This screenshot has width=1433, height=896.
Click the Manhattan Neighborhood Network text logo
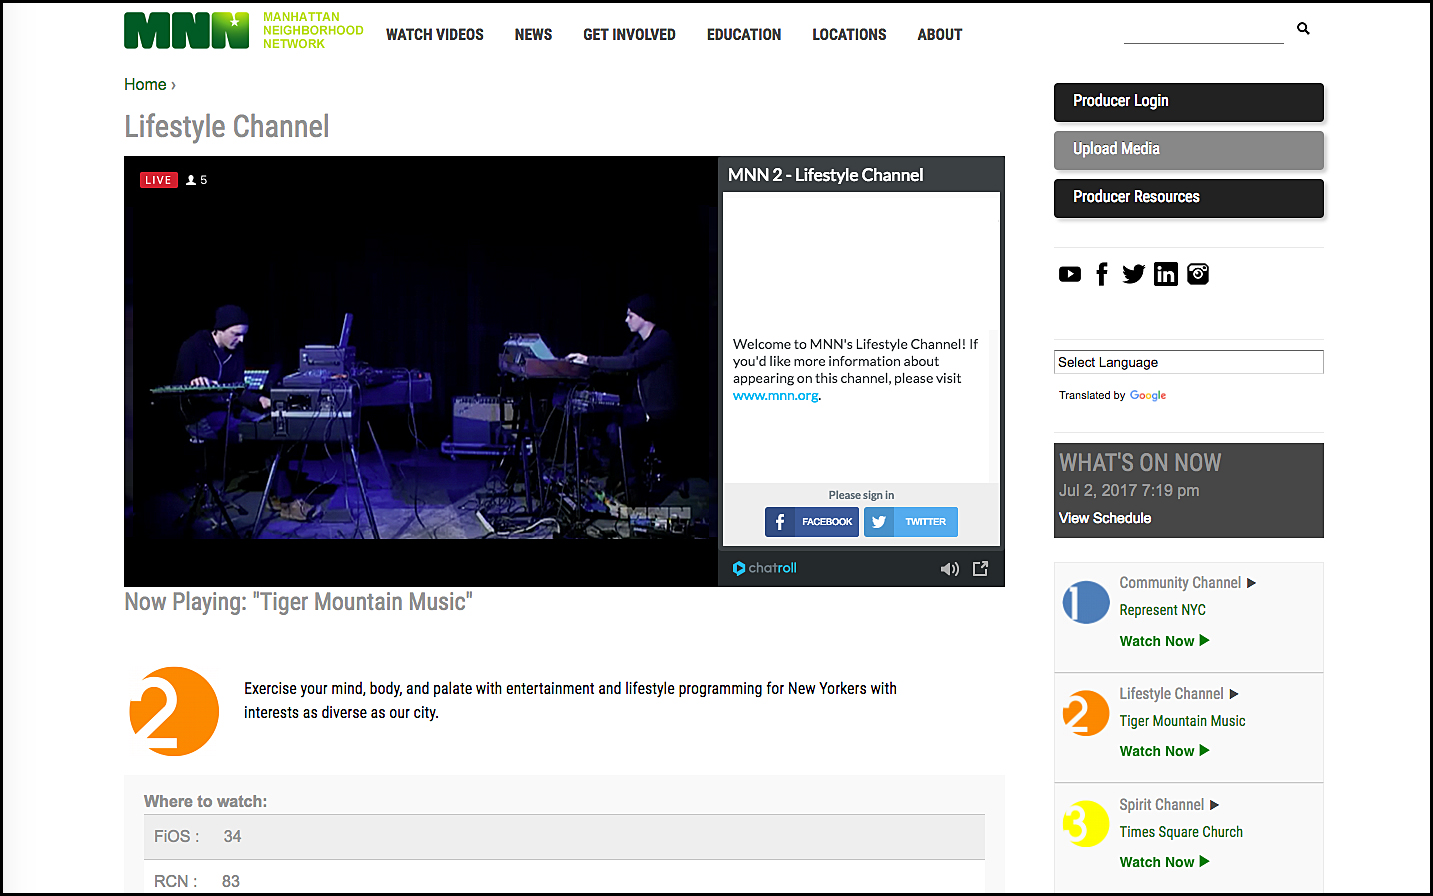pyautogui.click(x=313, y=31)
